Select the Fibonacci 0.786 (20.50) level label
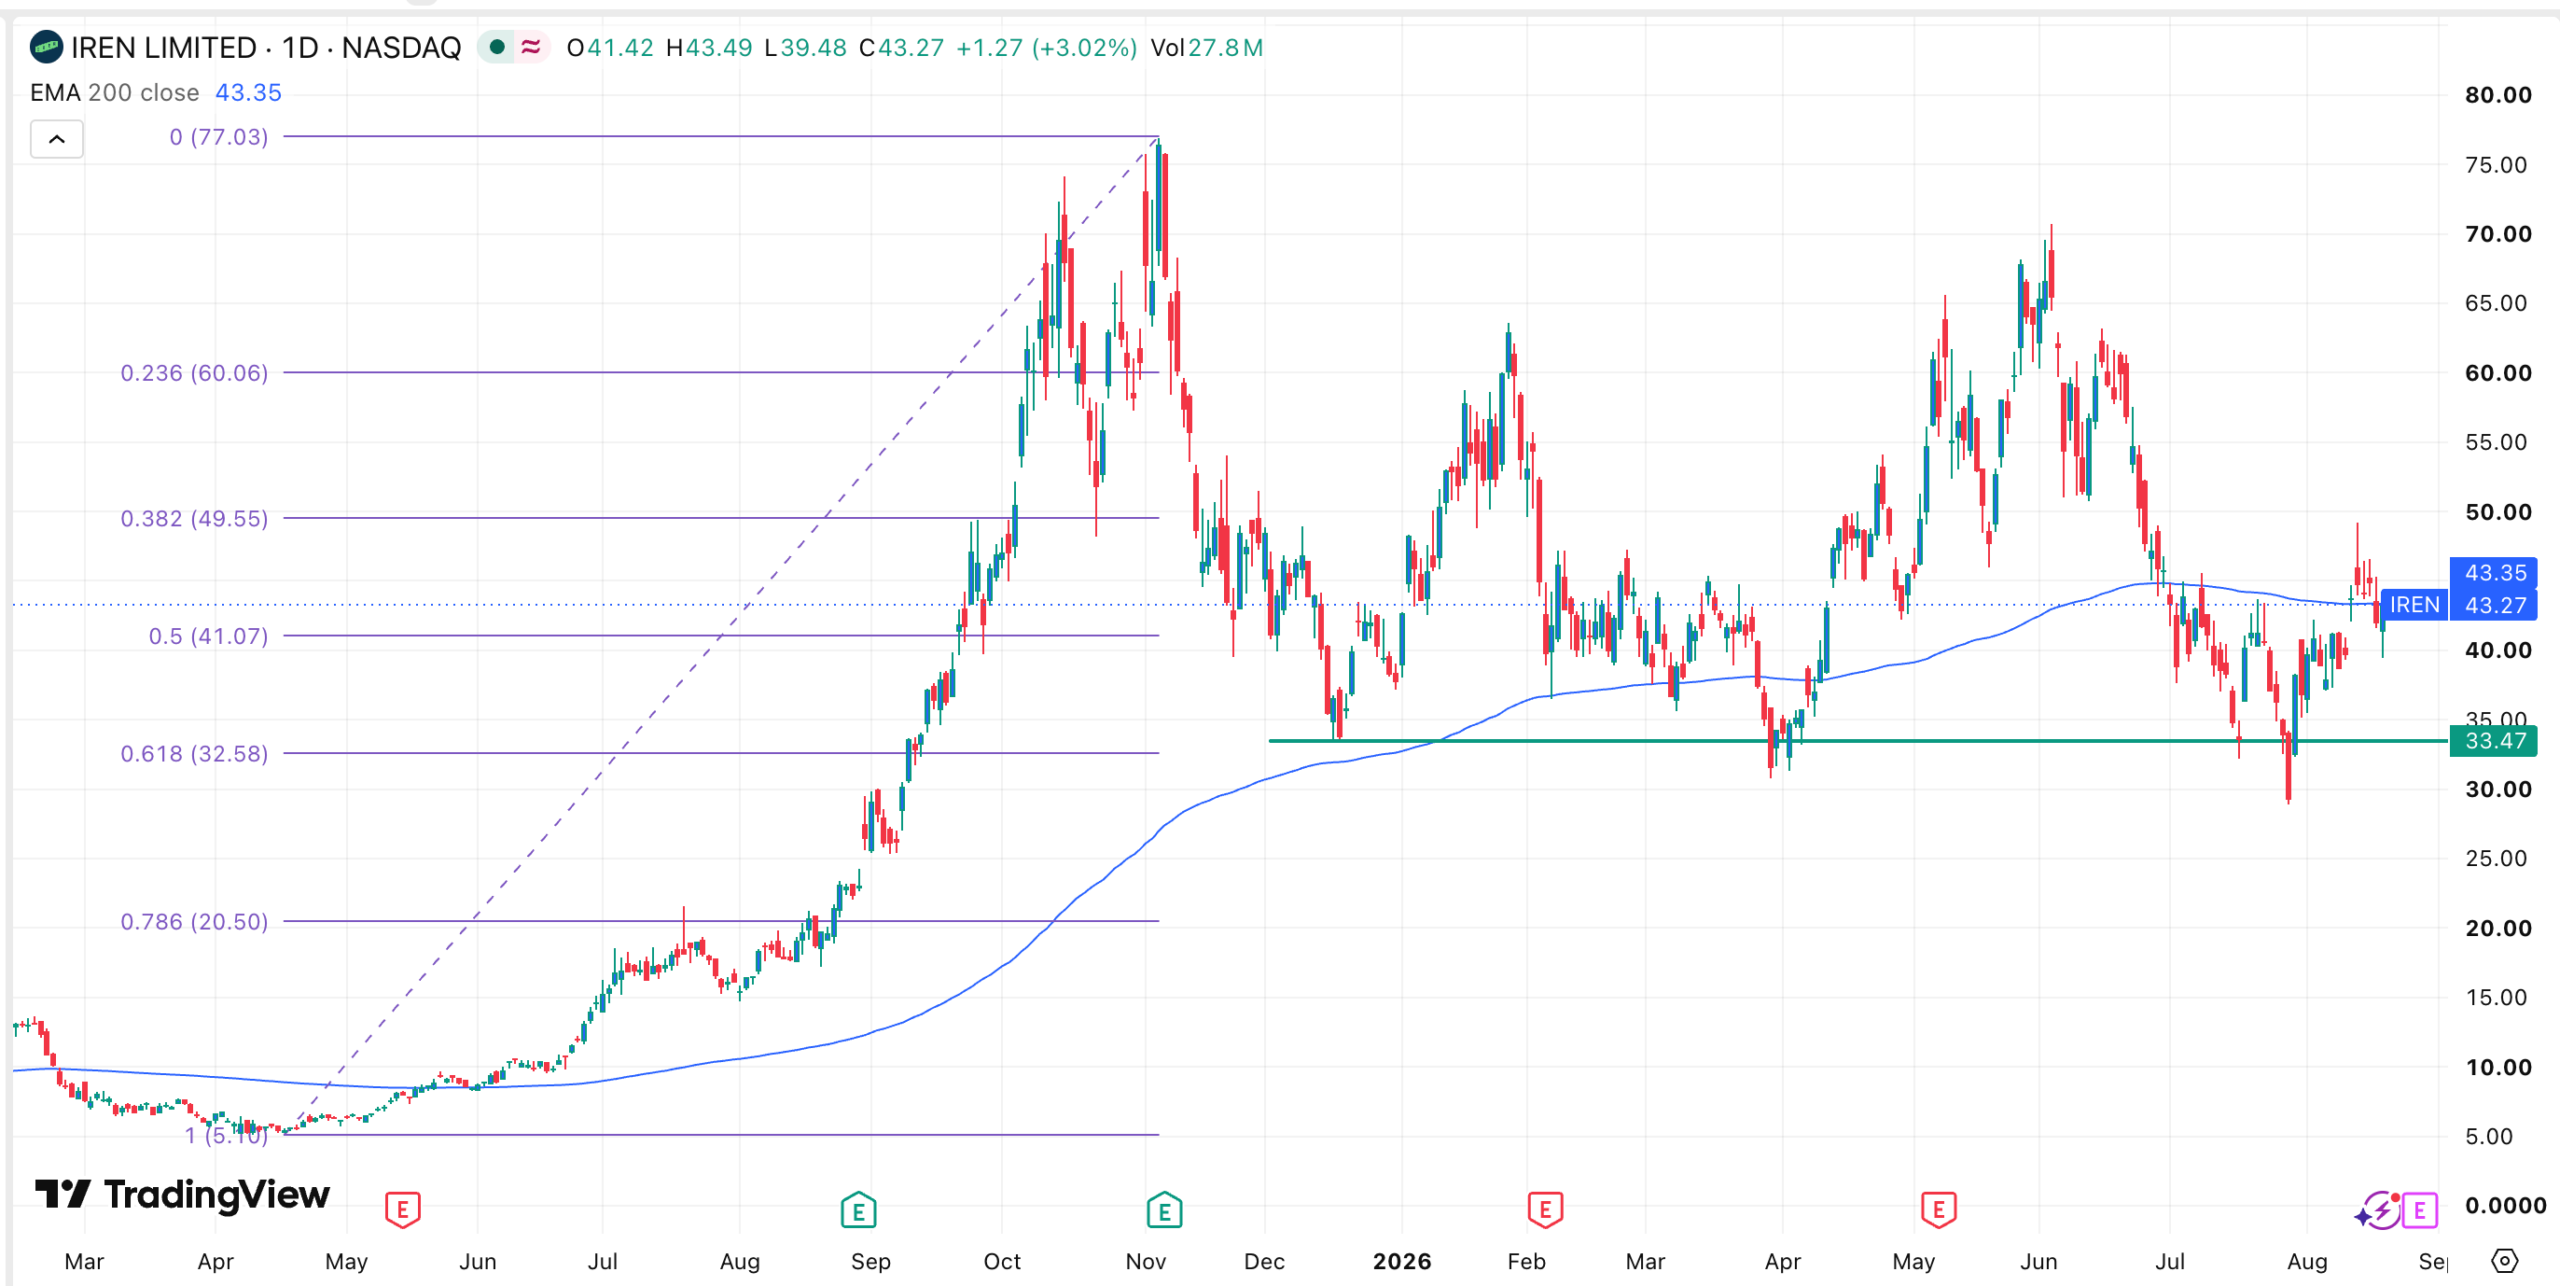This screenshot has height=1286, width=2560. [194, 921]
